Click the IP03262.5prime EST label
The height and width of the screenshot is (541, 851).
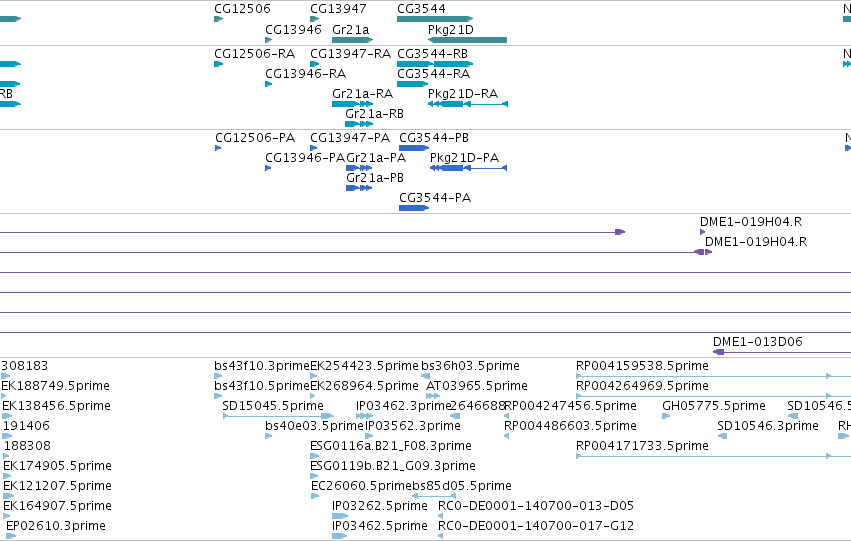380,506
